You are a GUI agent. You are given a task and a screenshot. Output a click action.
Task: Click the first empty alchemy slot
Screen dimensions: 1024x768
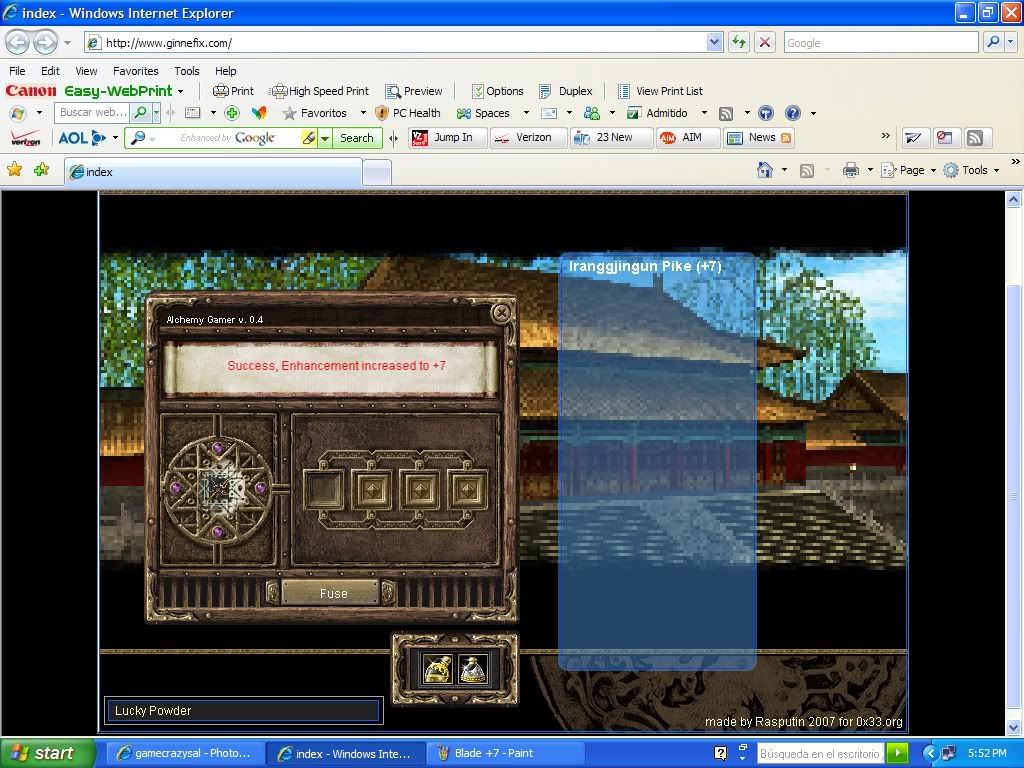323,490
